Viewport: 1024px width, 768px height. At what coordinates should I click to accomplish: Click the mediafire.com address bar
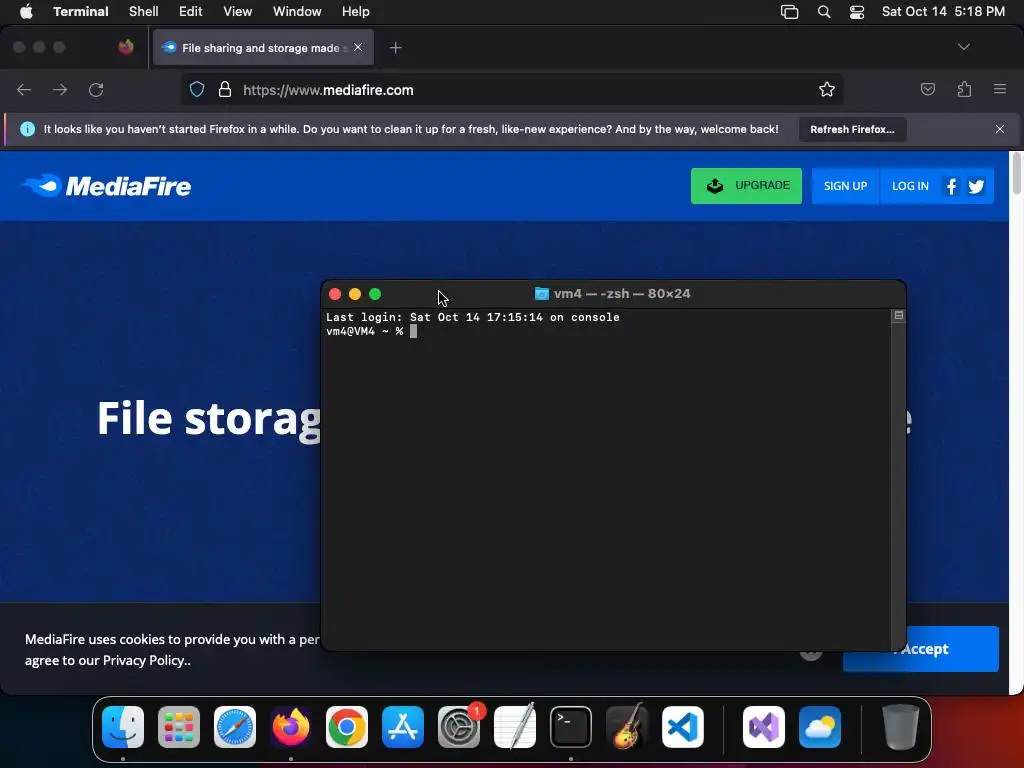tap(511, 89)
